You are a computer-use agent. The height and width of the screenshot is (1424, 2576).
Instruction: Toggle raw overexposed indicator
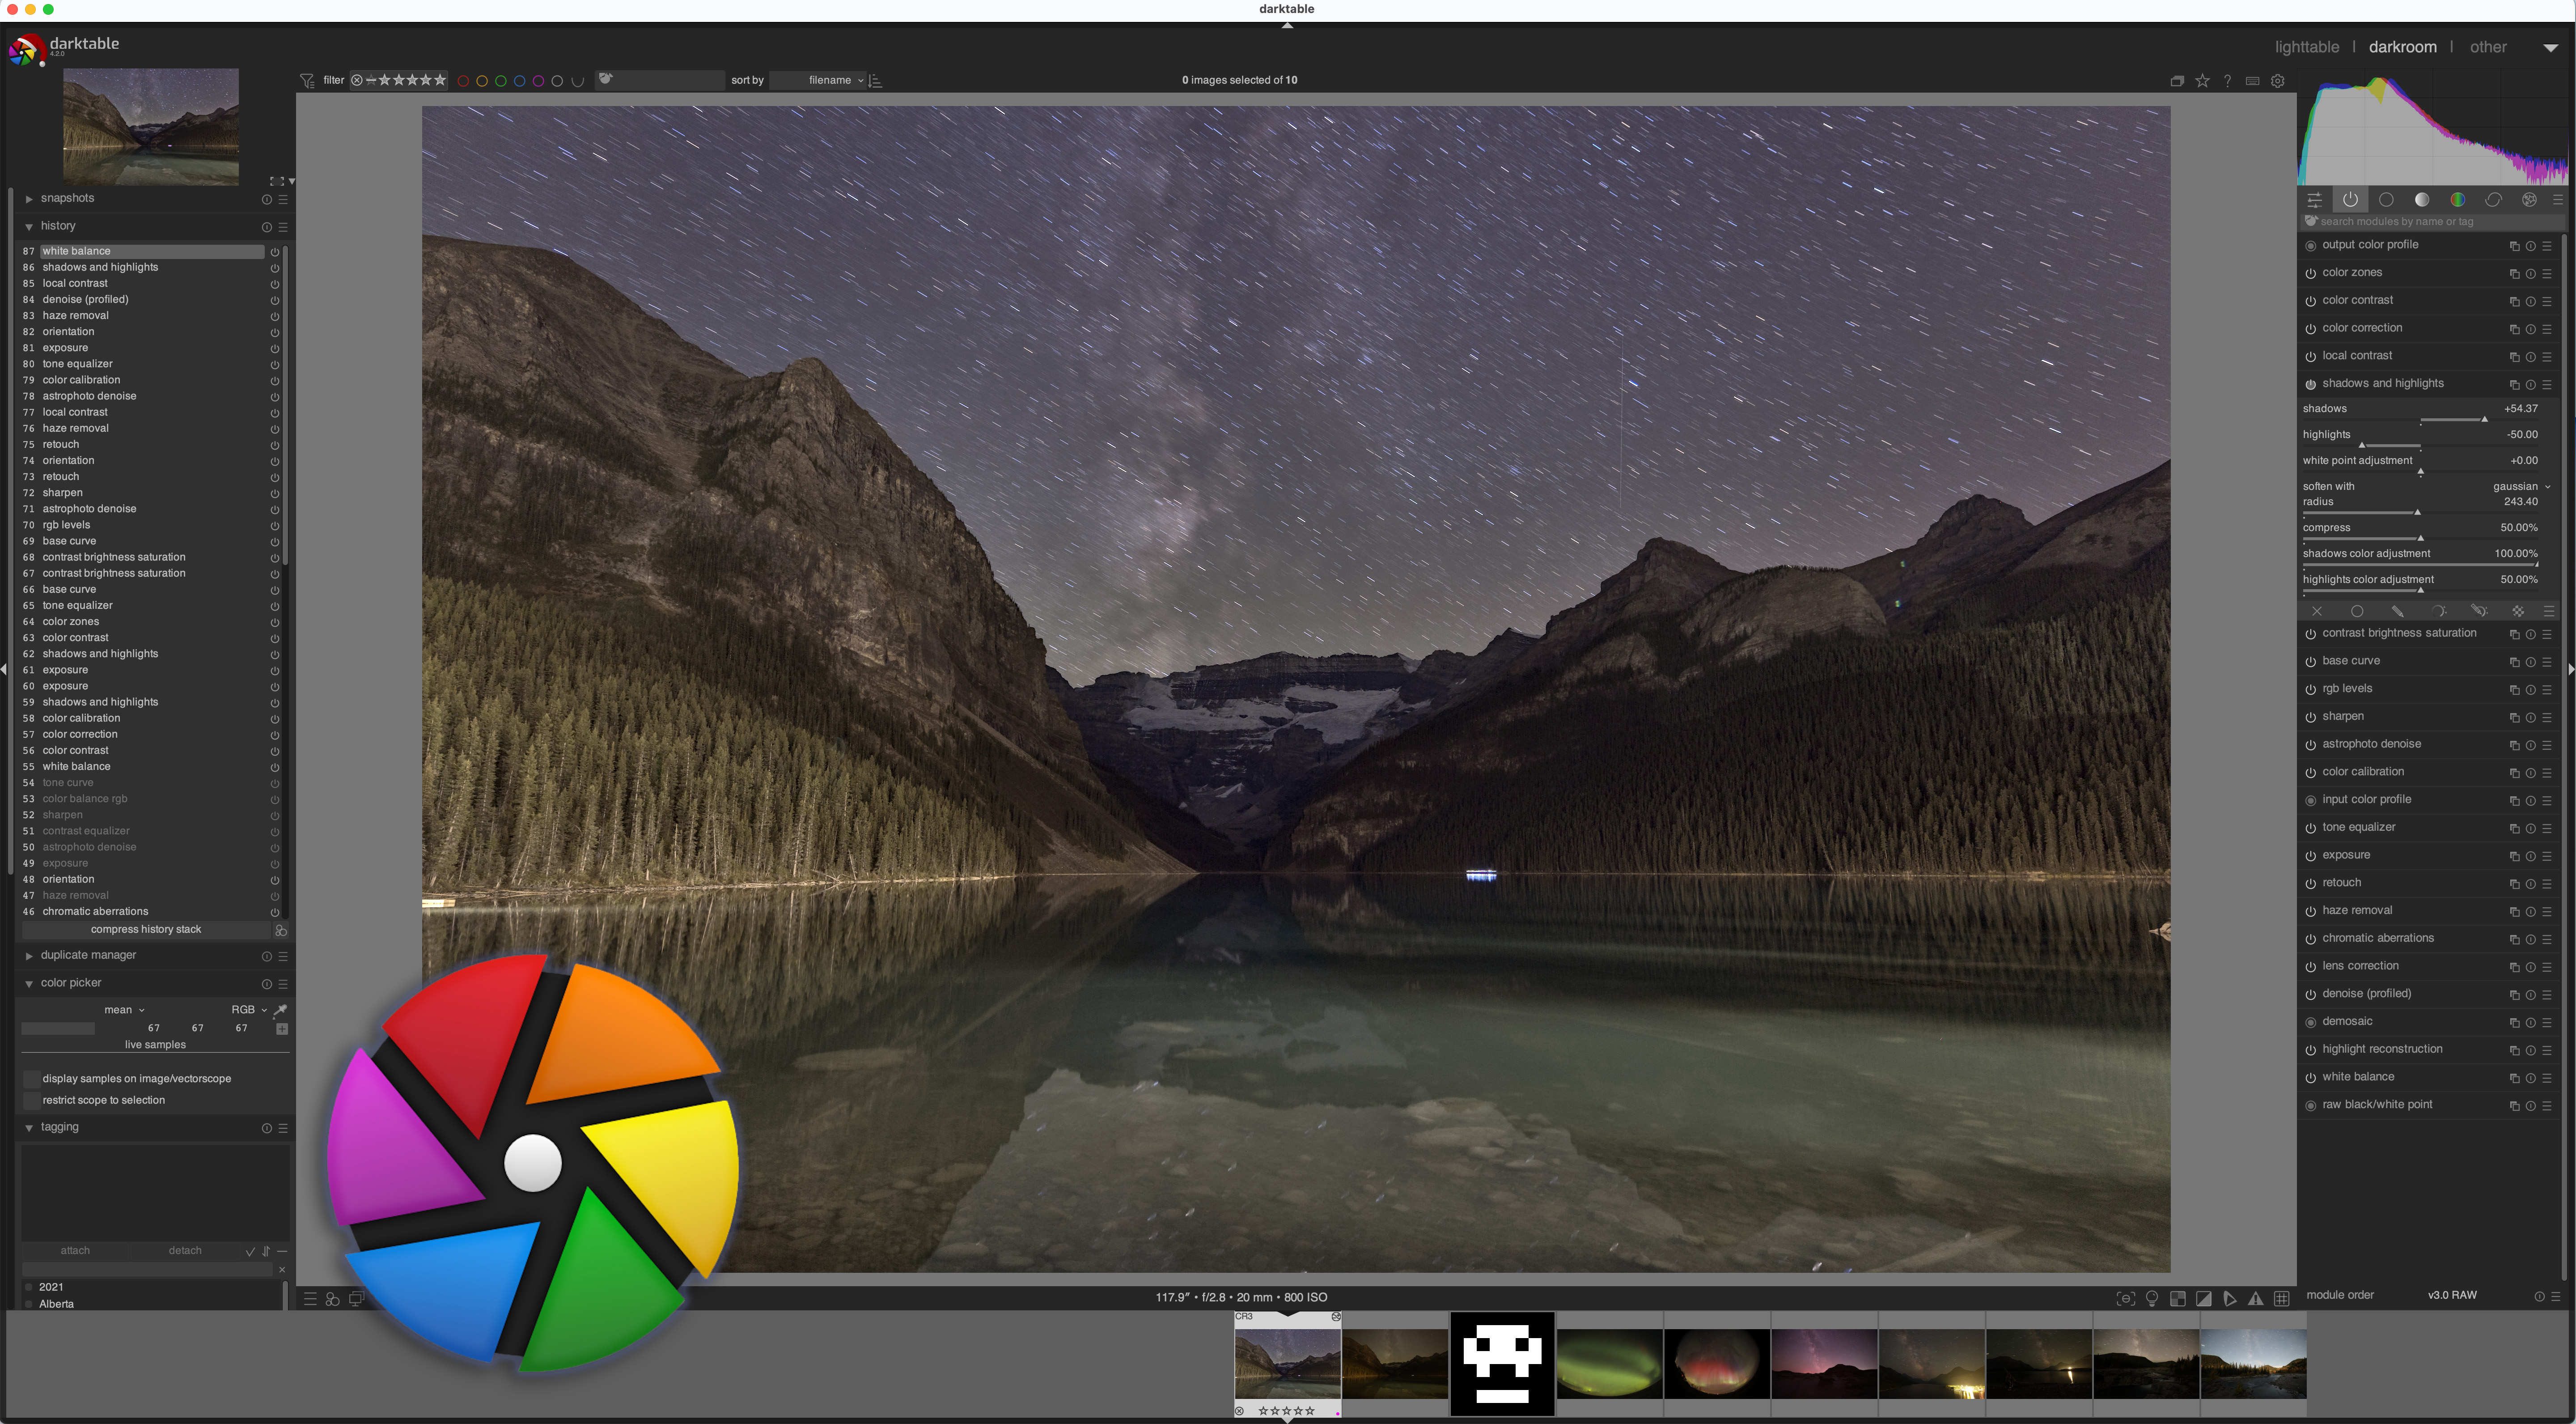2178,1299
